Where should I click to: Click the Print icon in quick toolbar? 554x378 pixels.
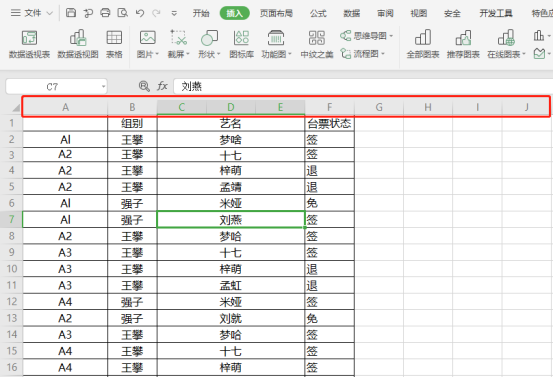pyautogui.click(x=105, y=13)
